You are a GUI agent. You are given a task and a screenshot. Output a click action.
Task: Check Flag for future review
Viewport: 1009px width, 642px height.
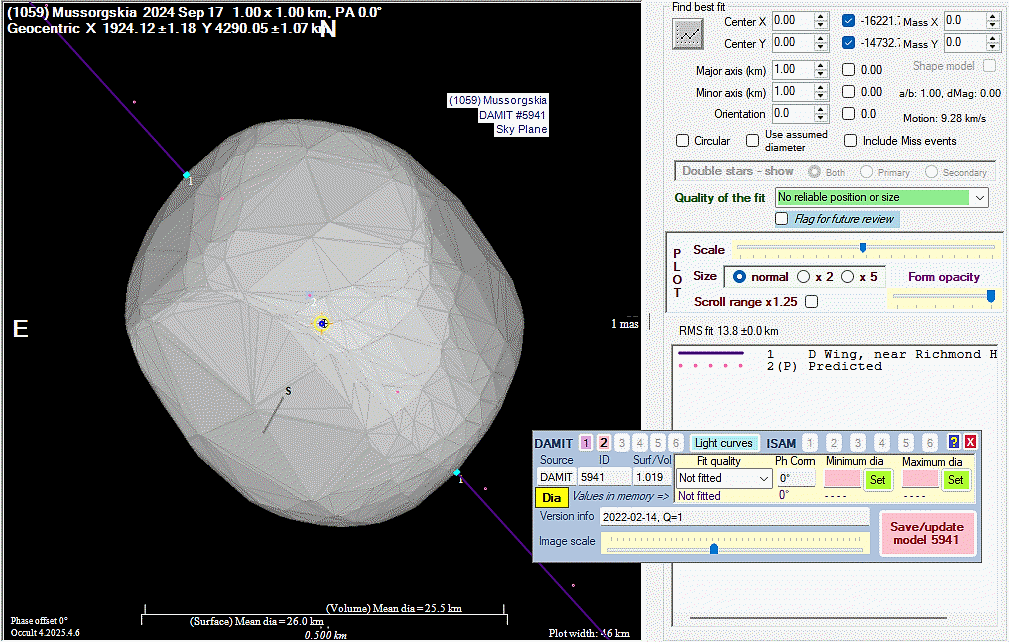click(782, 219)
